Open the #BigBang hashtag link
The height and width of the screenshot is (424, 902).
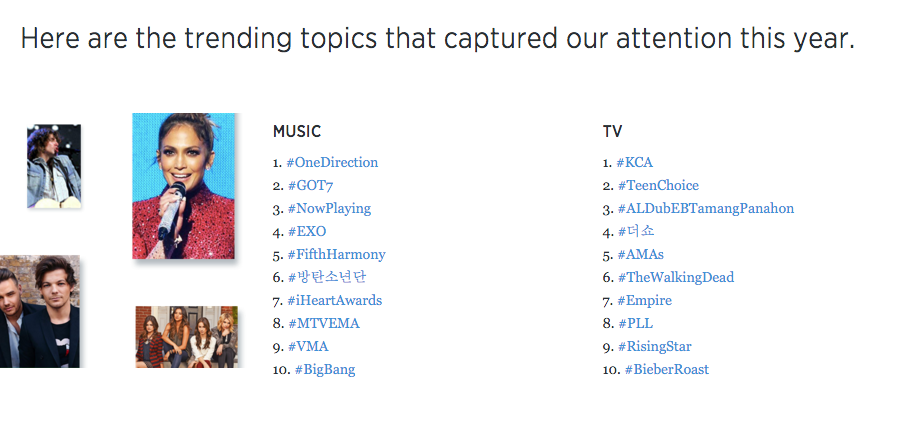(324, 369)
